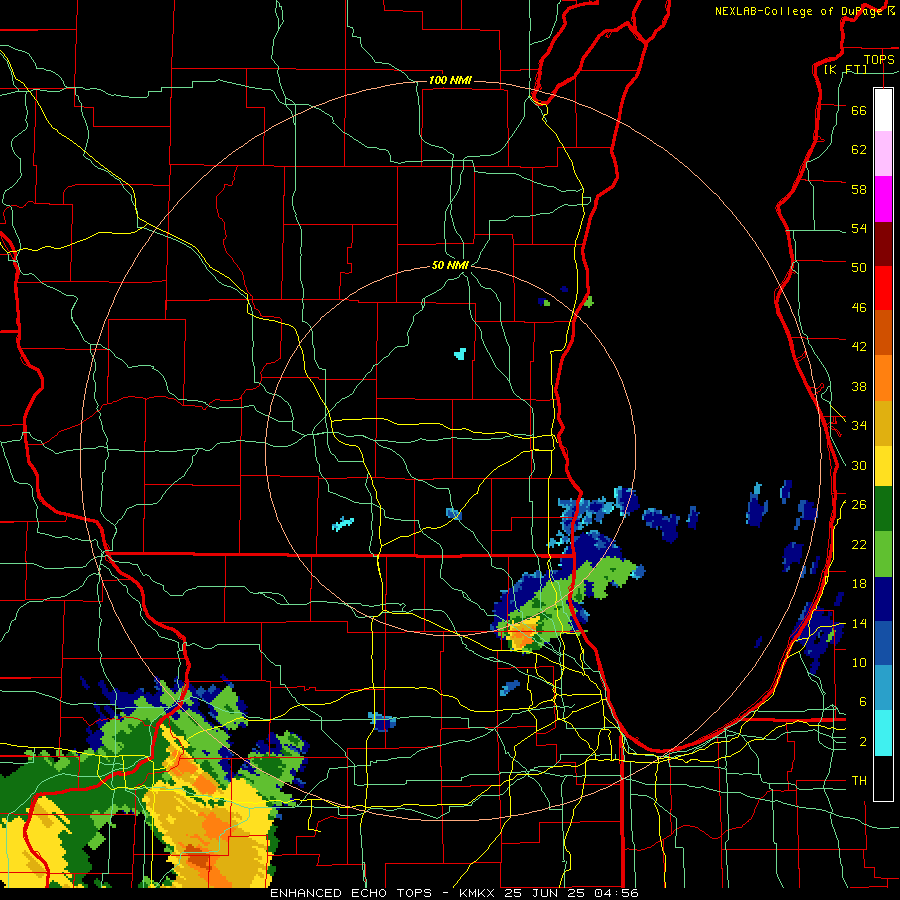This screenshot has height=900, width=900.
Task: Click the "46" legend value
Action: pos(859,308)
